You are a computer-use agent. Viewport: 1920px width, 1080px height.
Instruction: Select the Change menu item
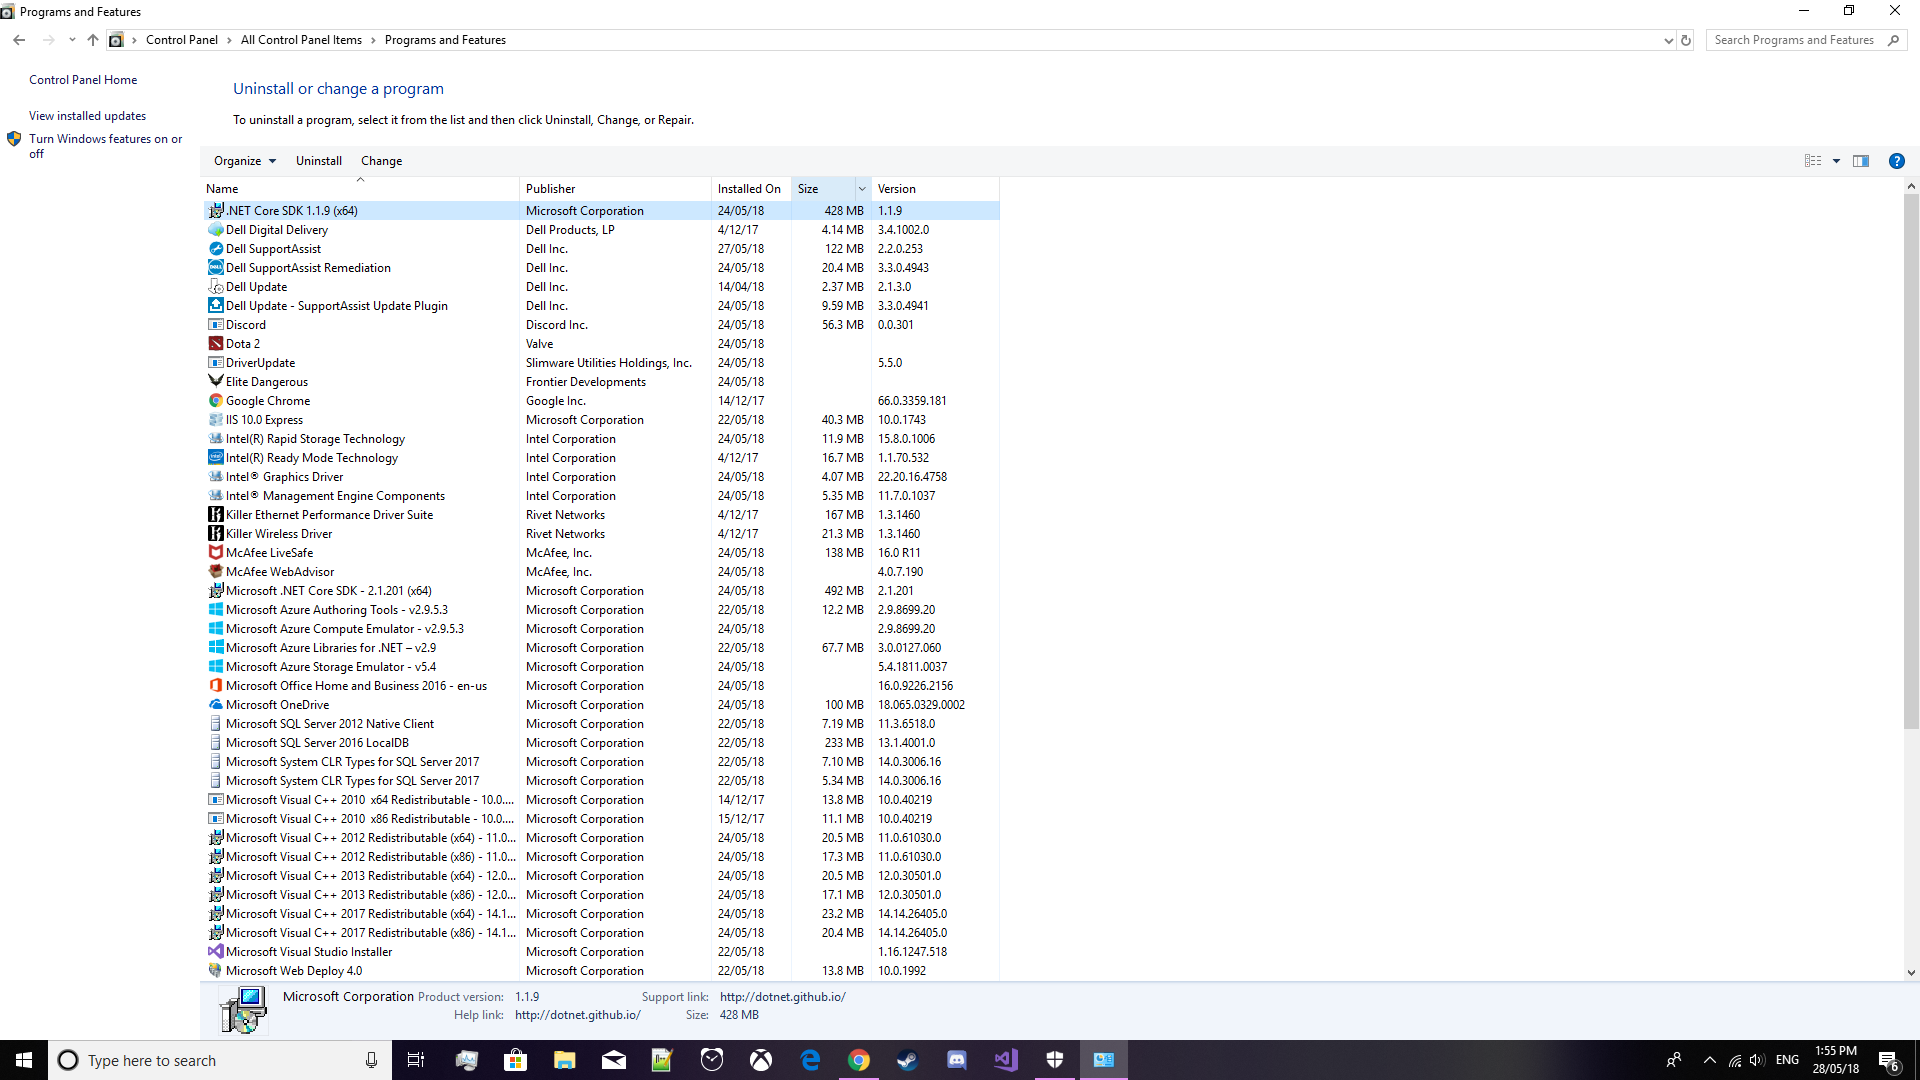381,160
